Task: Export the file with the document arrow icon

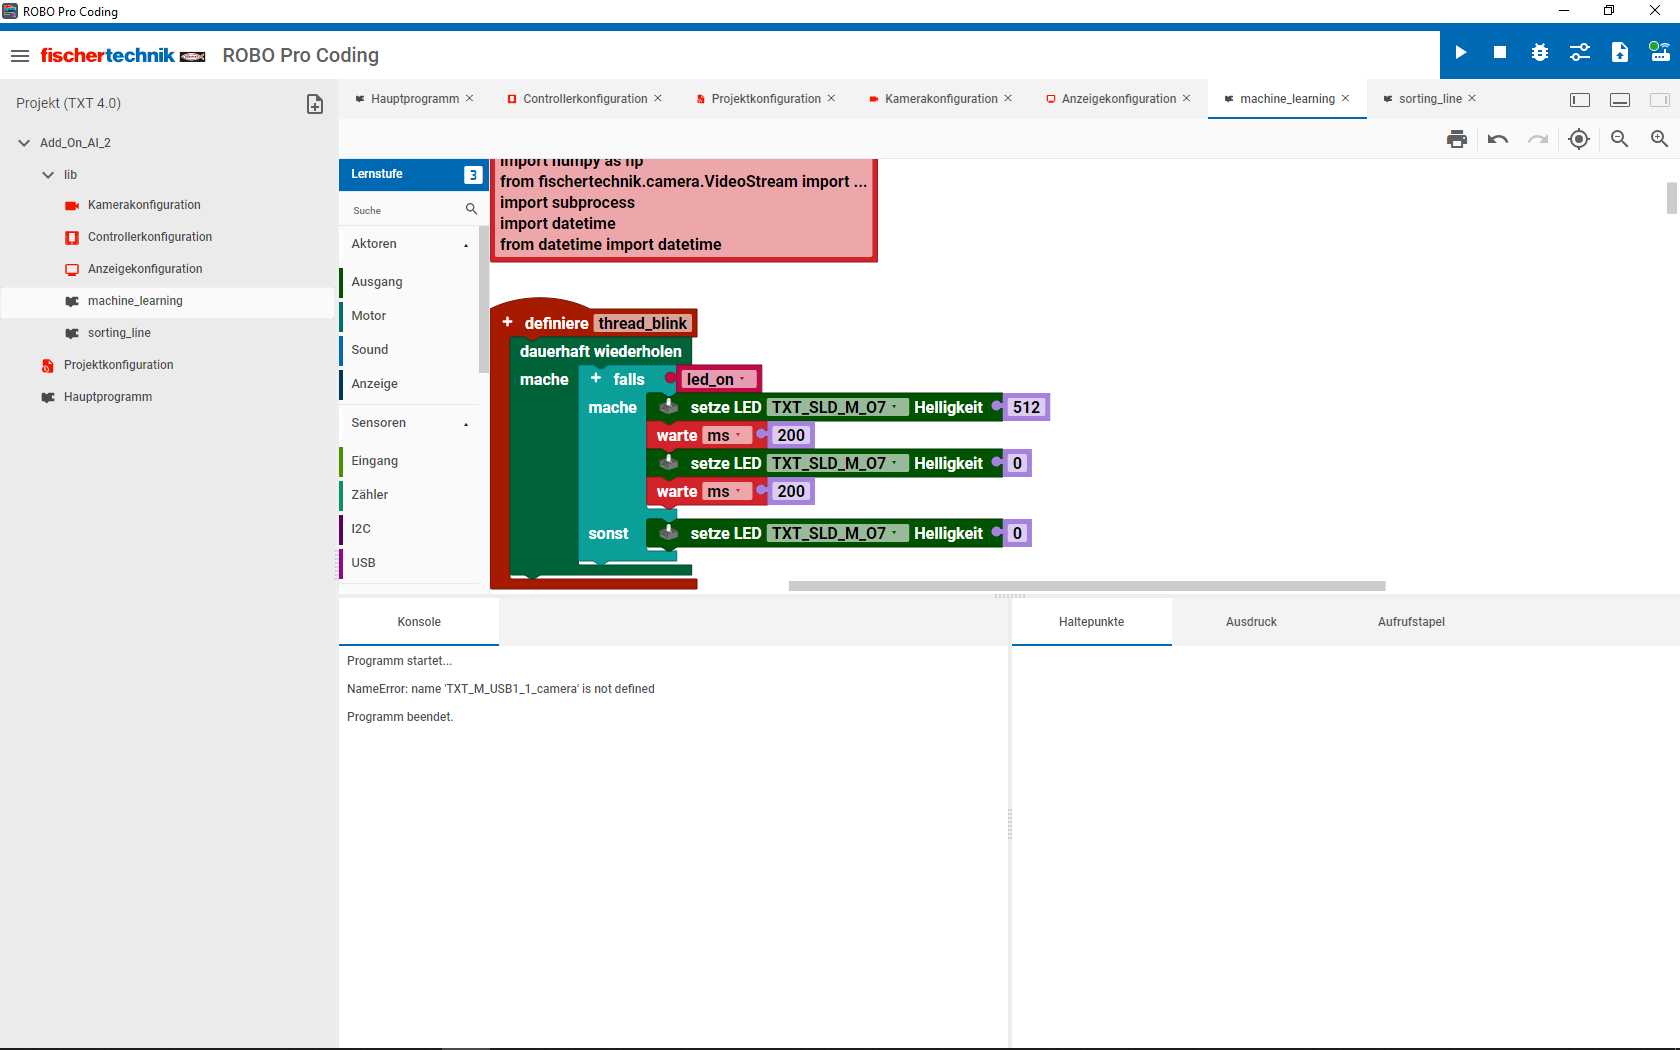Action: click(x=1620, y=52)
